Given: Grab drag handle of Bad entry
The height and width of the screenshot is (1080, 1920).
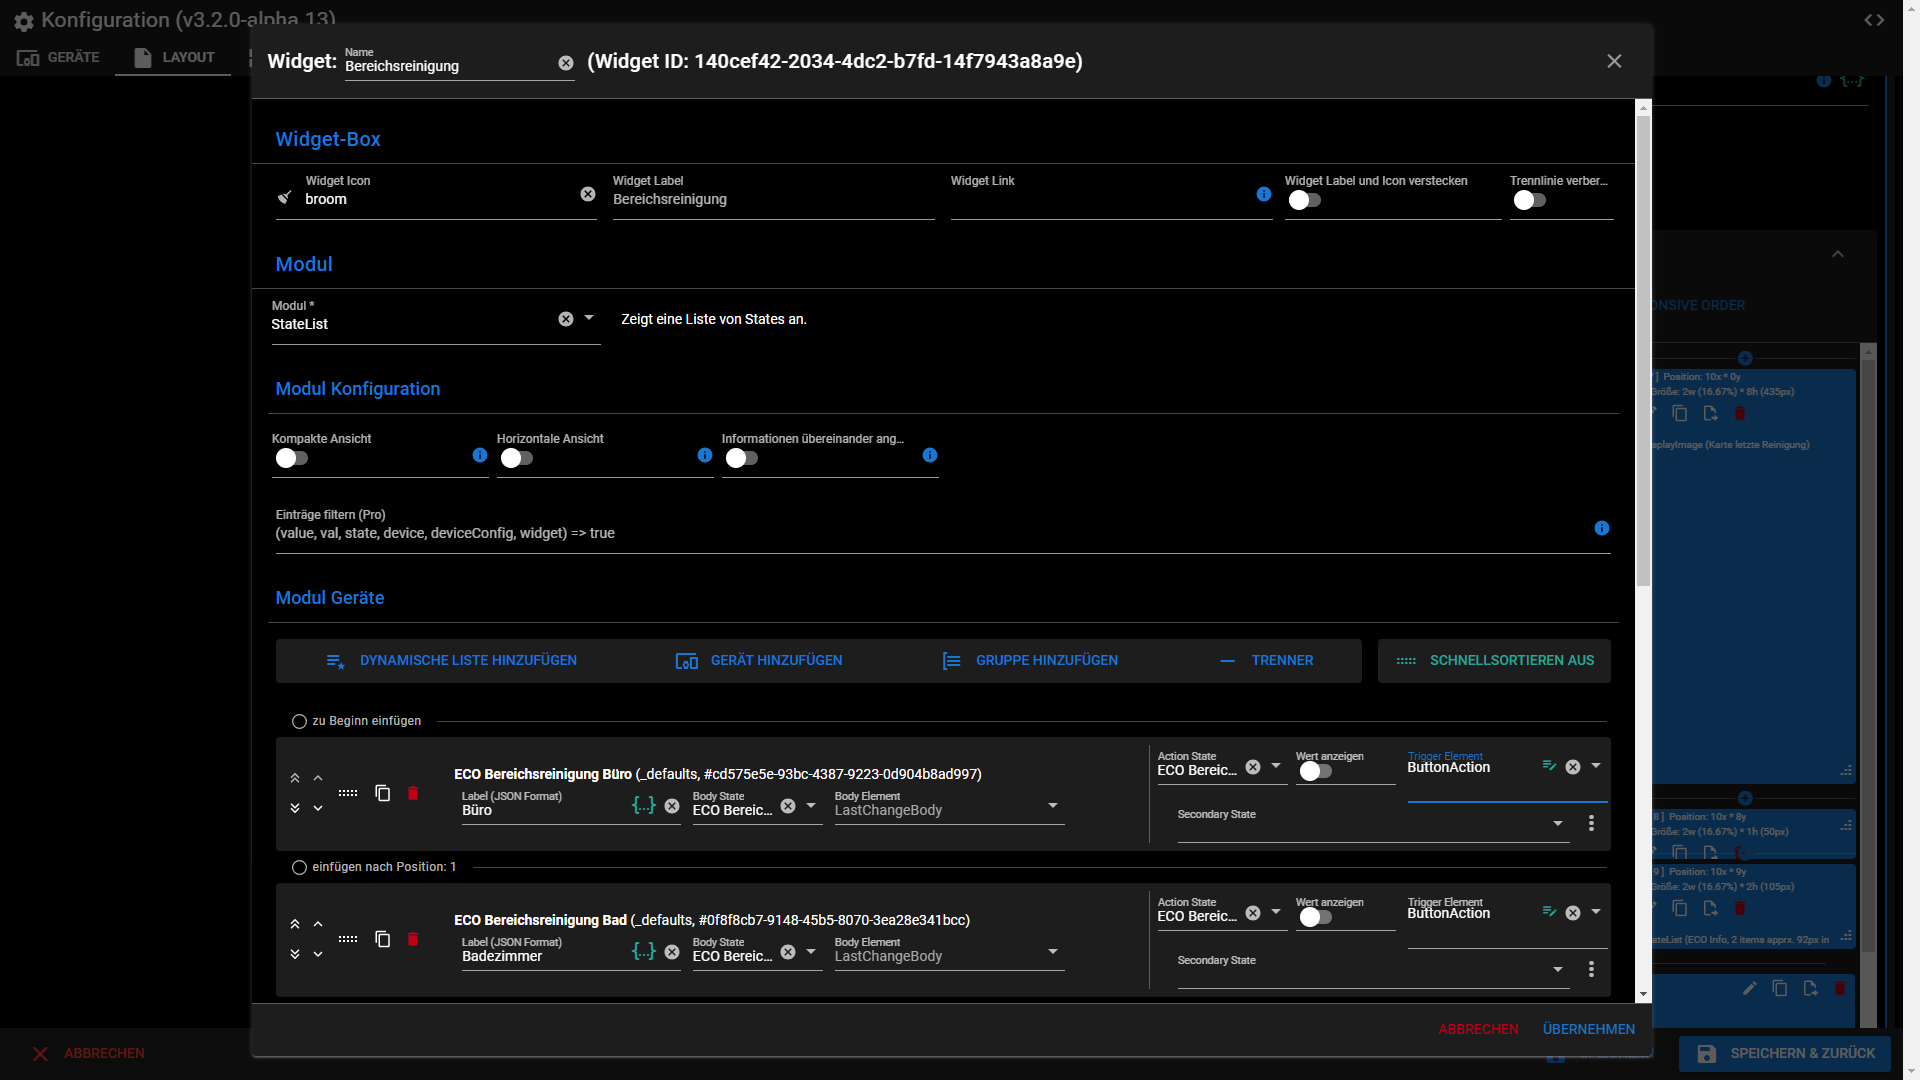Looking at the screenshot, I should coord(348,939).
